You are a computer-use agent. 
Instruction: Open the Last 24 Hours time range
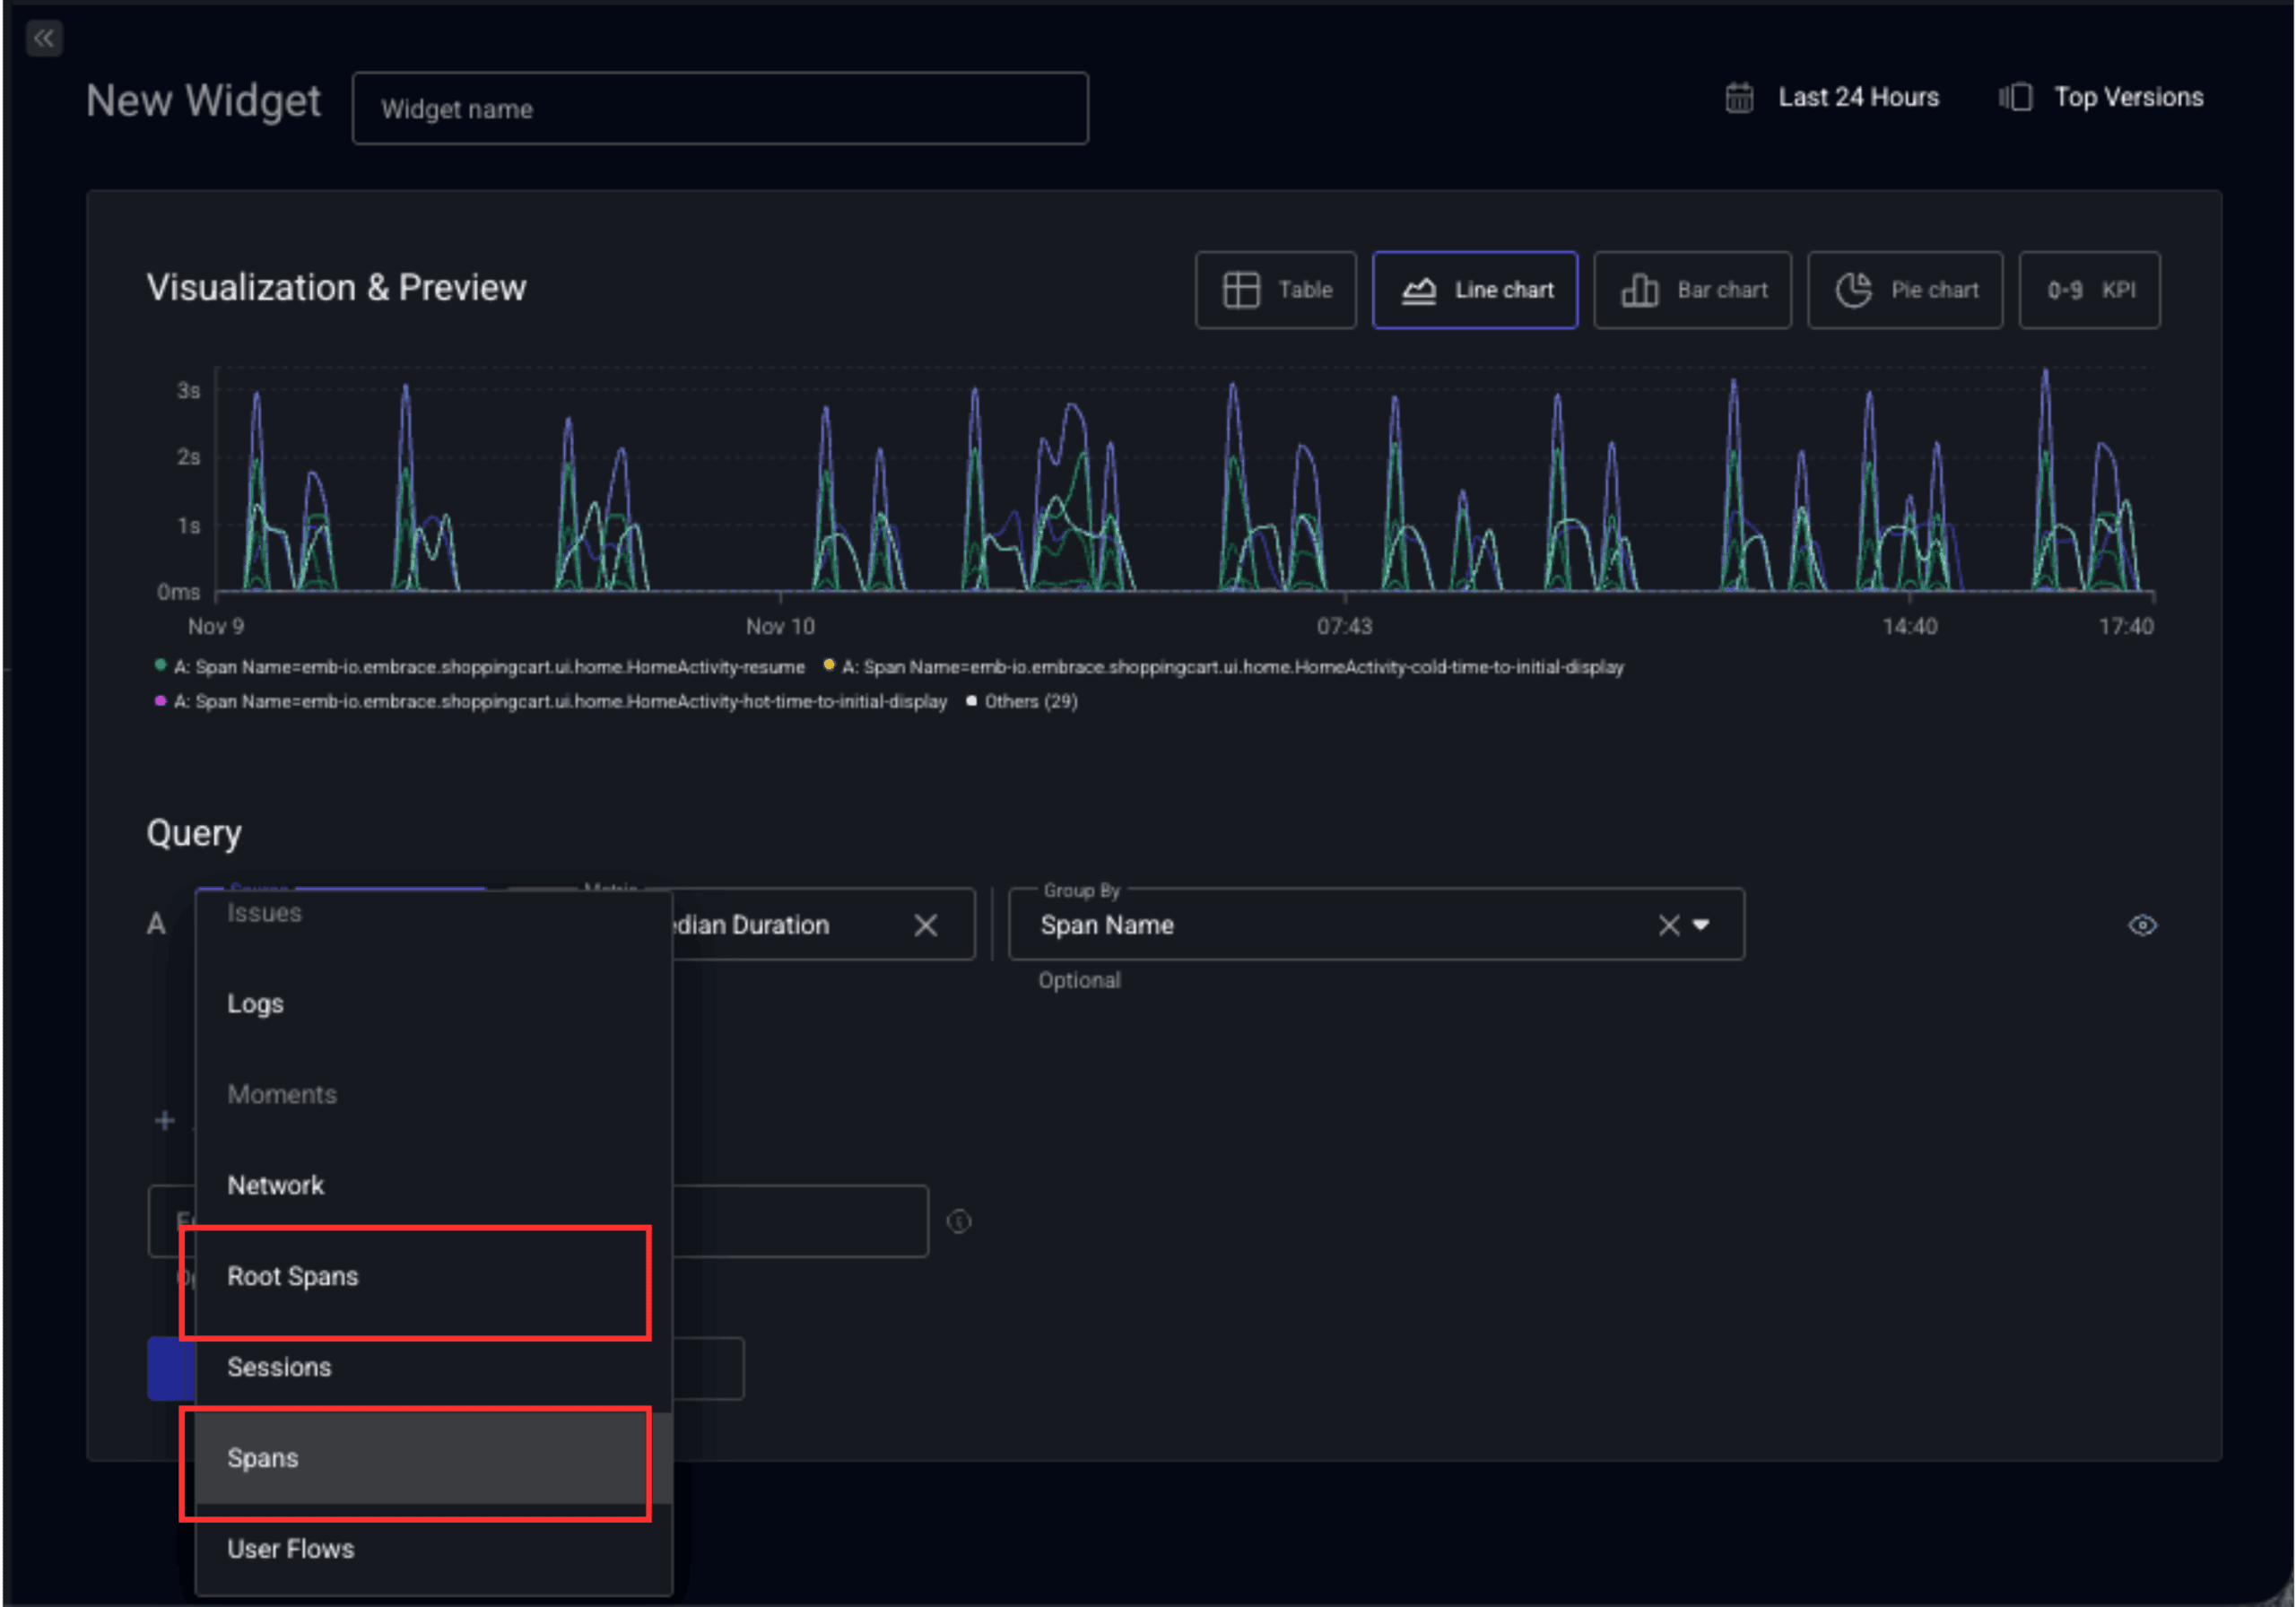[x=1857, y=98]
